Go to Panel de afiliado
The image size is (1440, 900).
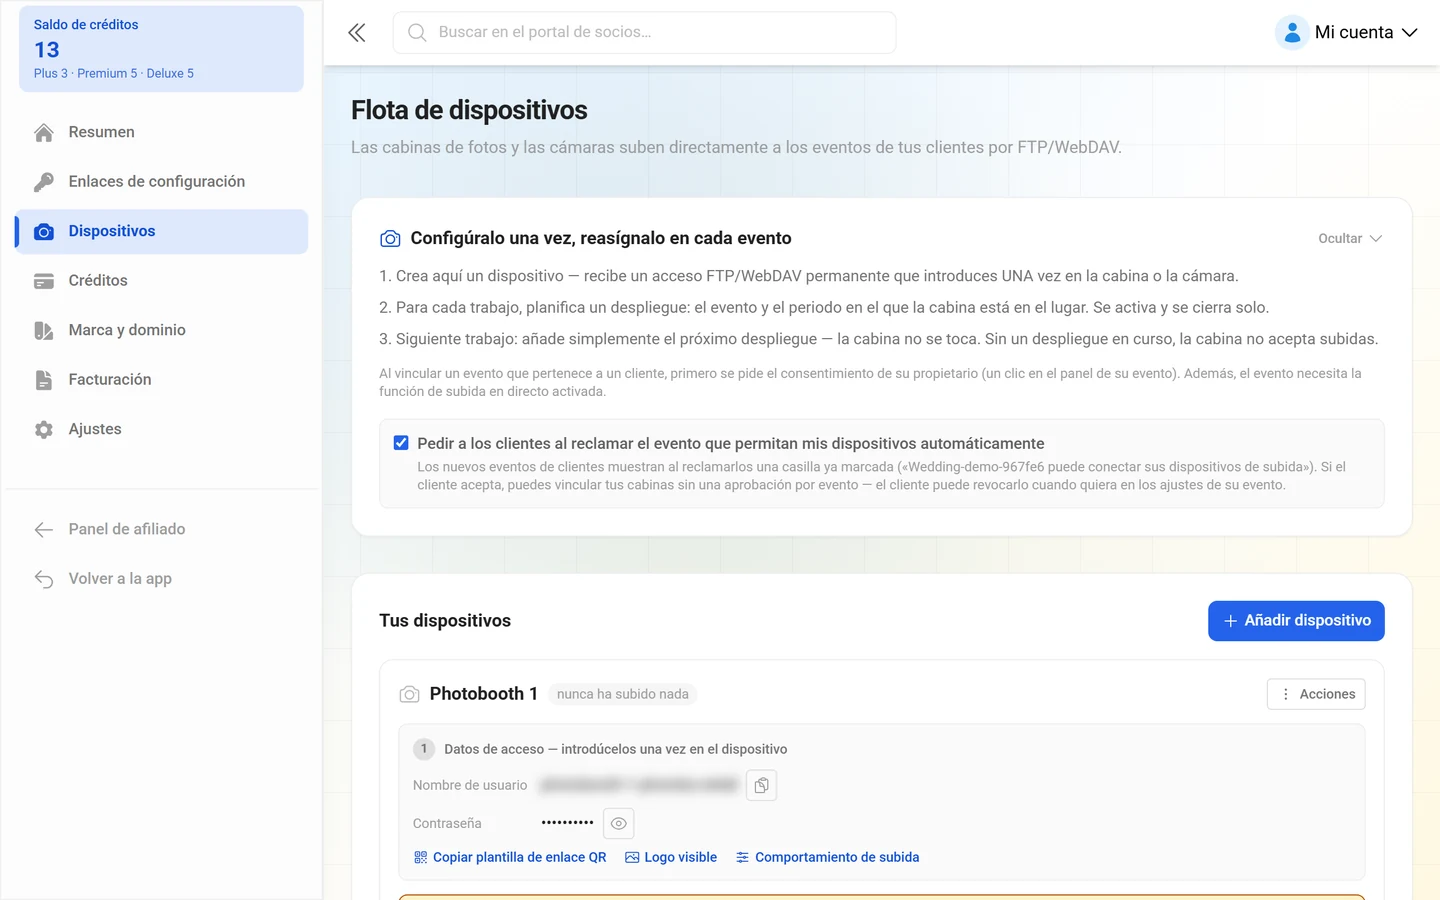161,530
